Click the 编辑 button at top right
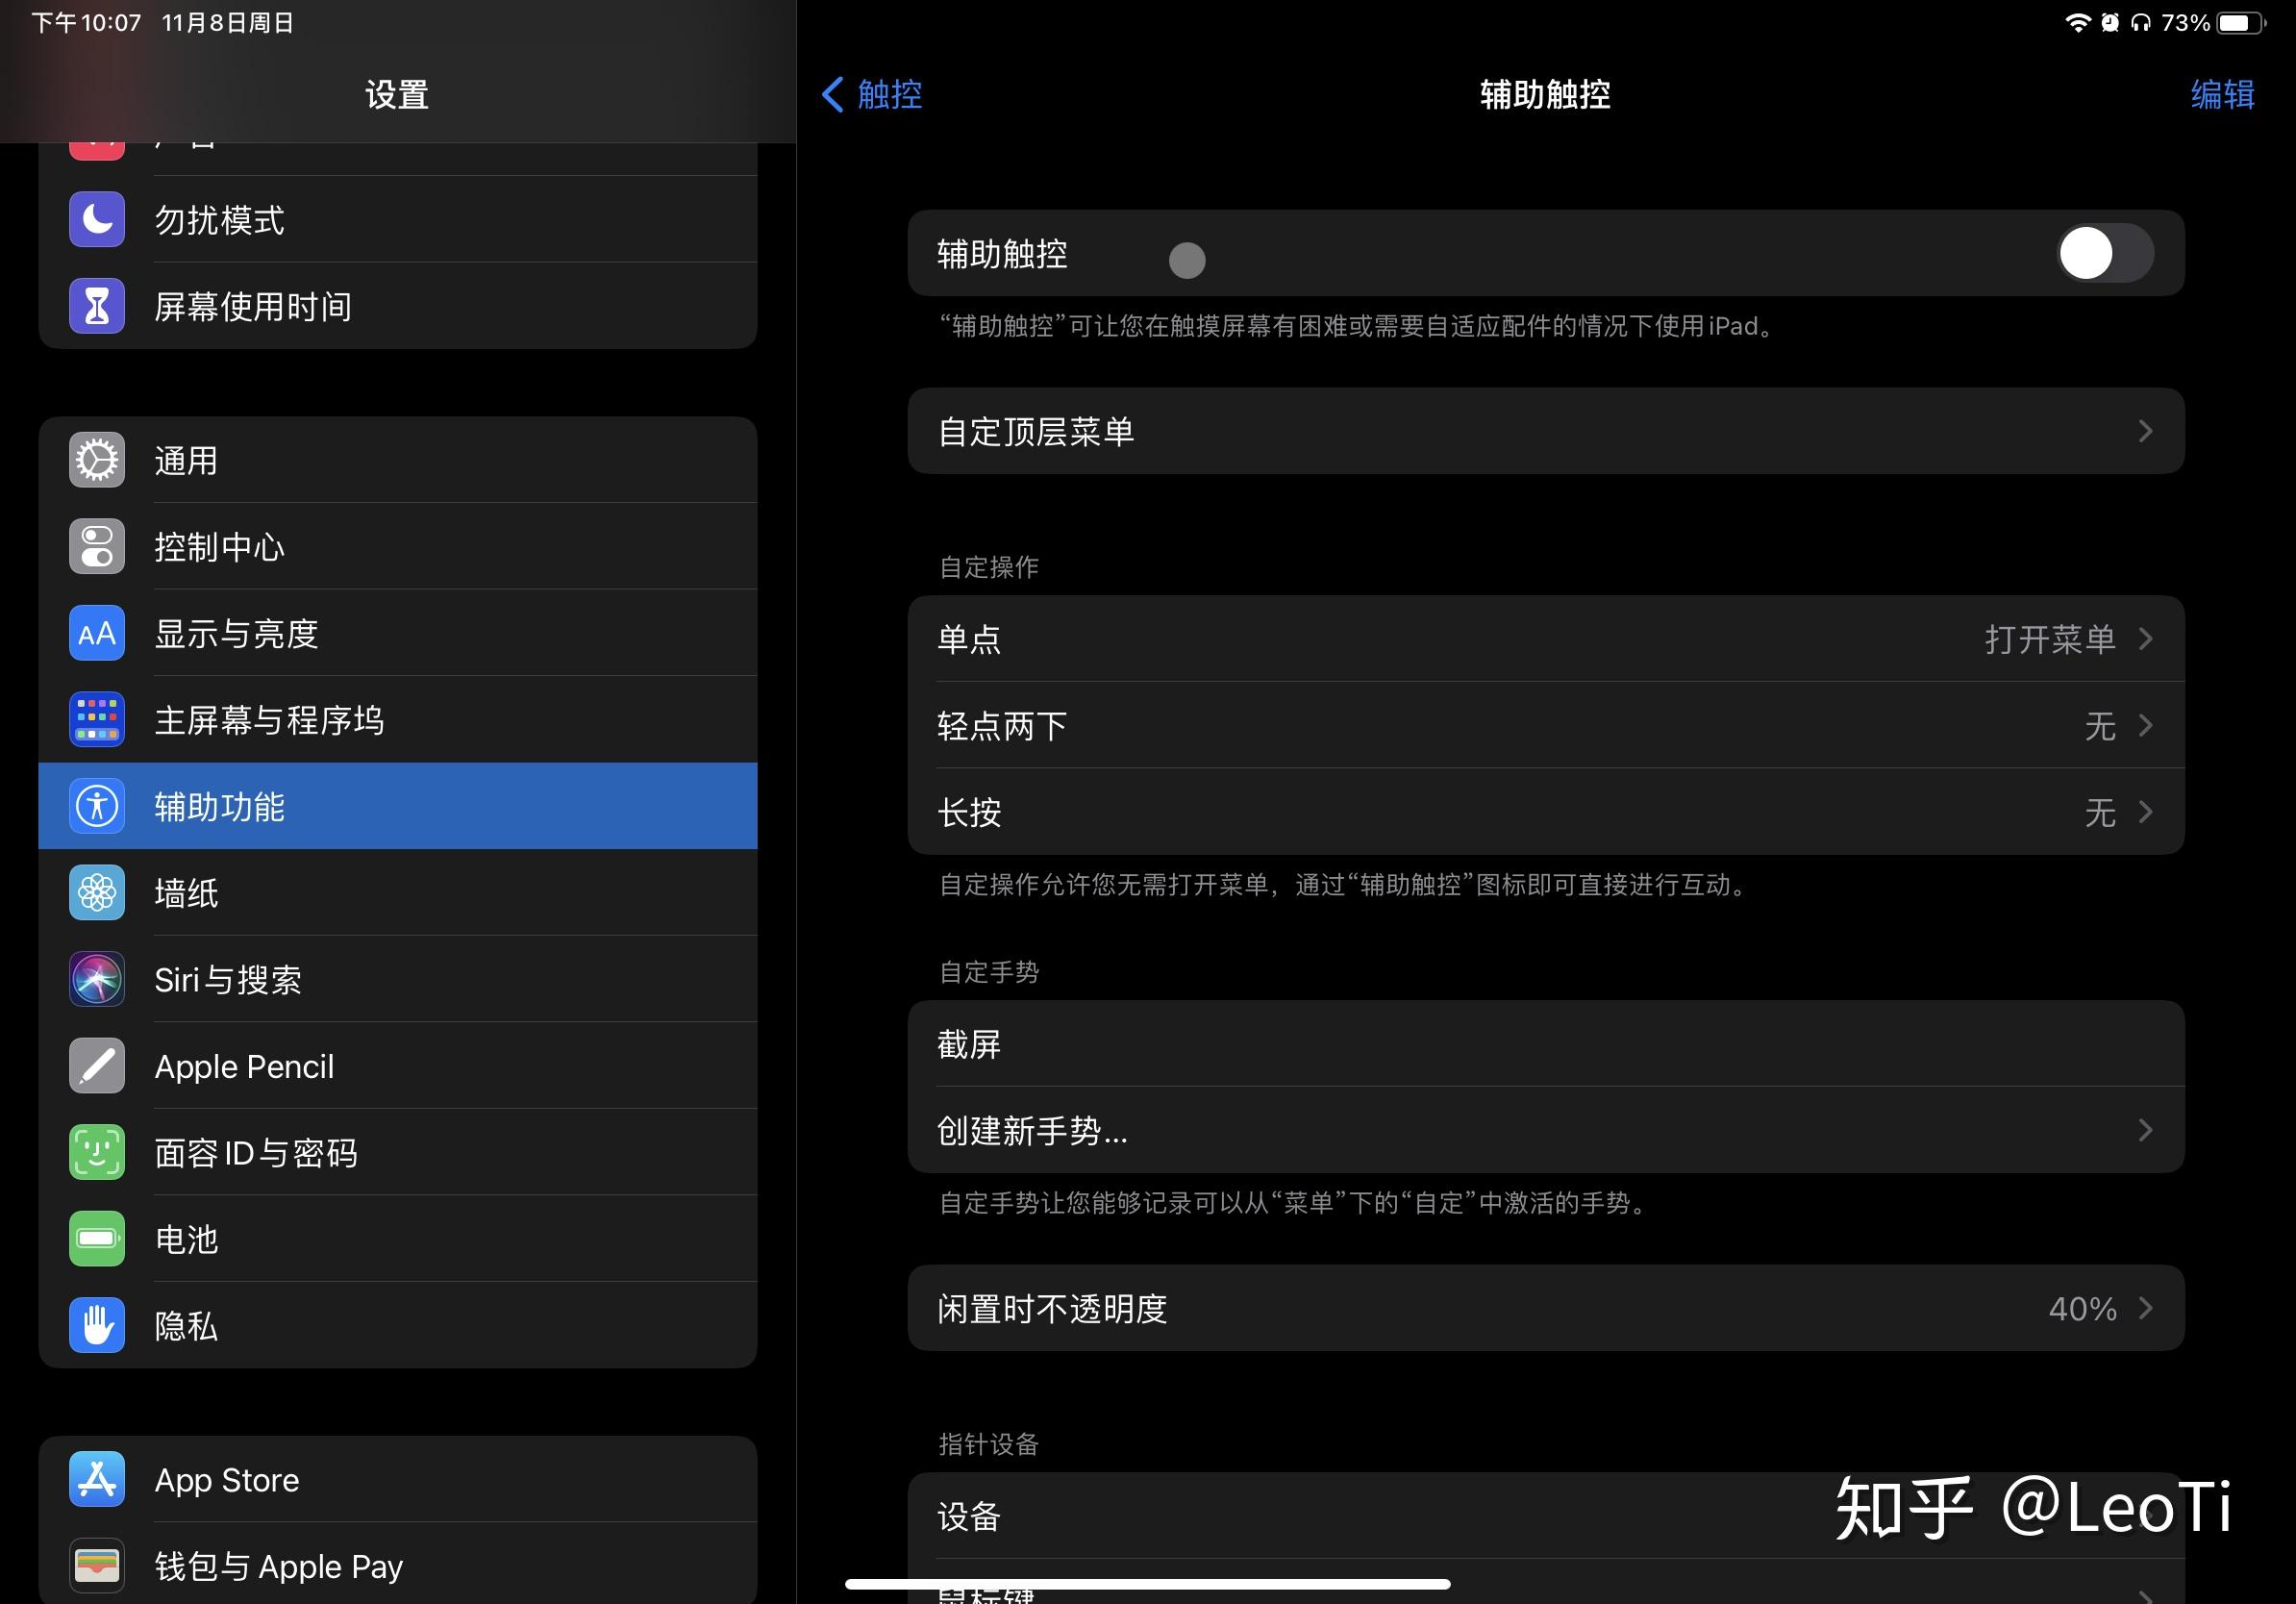The image size is (2296, 1604). [2224, 95]
